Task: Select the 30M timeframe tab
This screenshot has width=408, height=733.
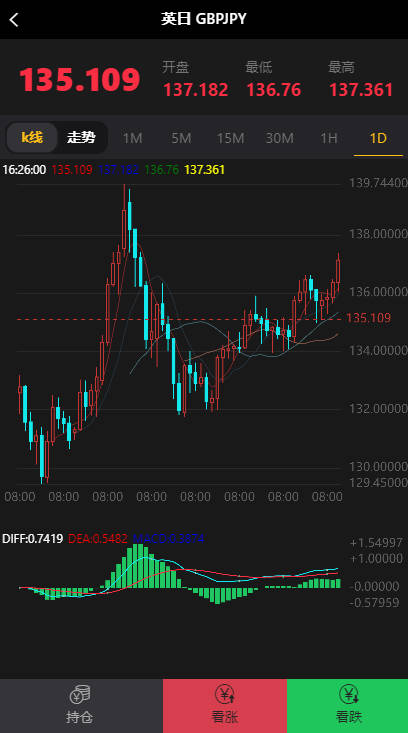Action: click(279, 138)
